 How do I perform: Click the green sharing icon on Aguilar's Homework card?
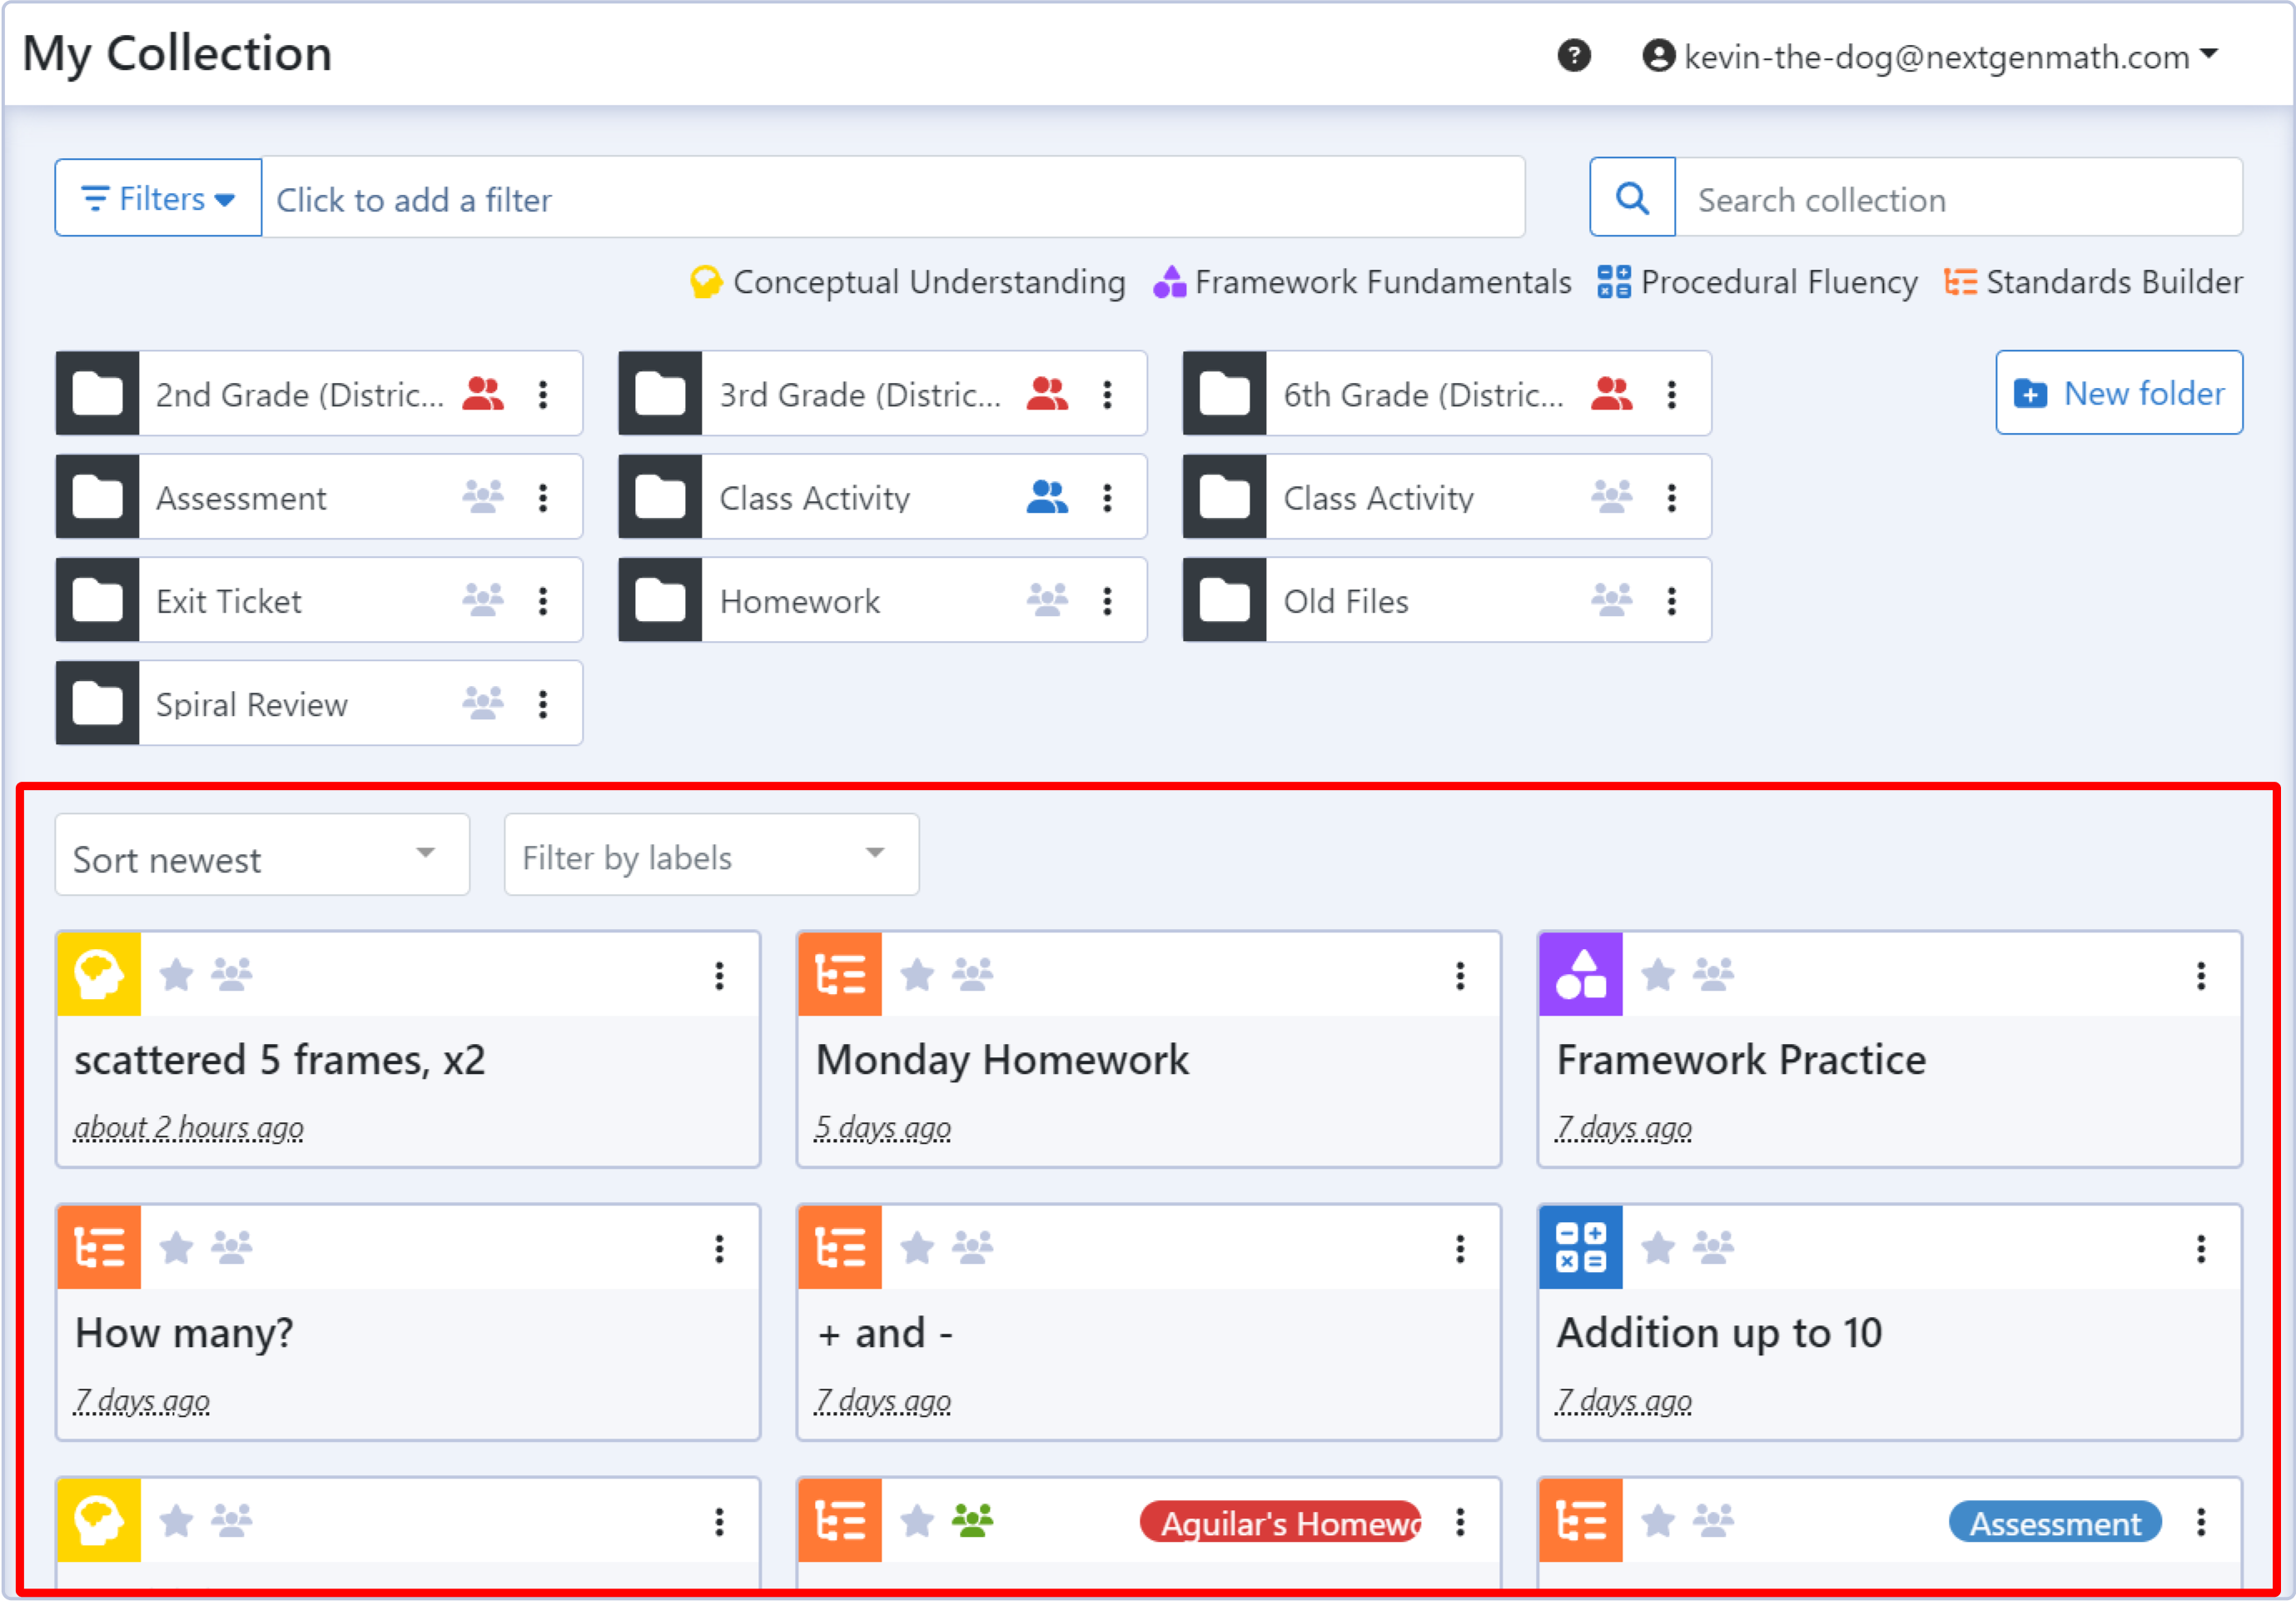point(972,1521)
